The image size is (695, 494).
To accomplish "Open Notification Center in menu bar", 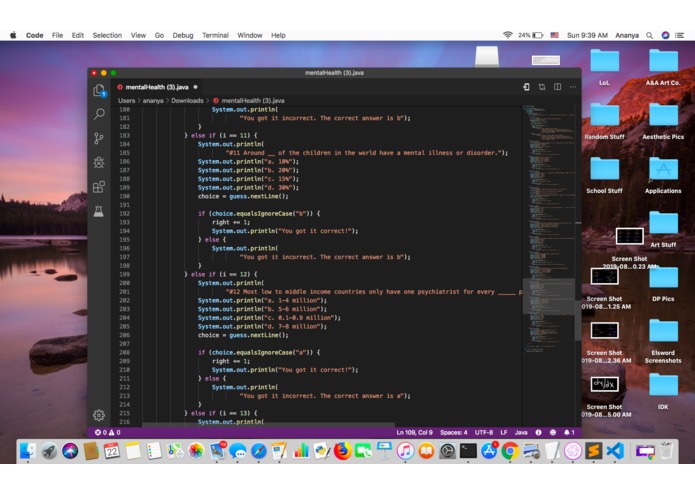I will [x=679, y=35].
